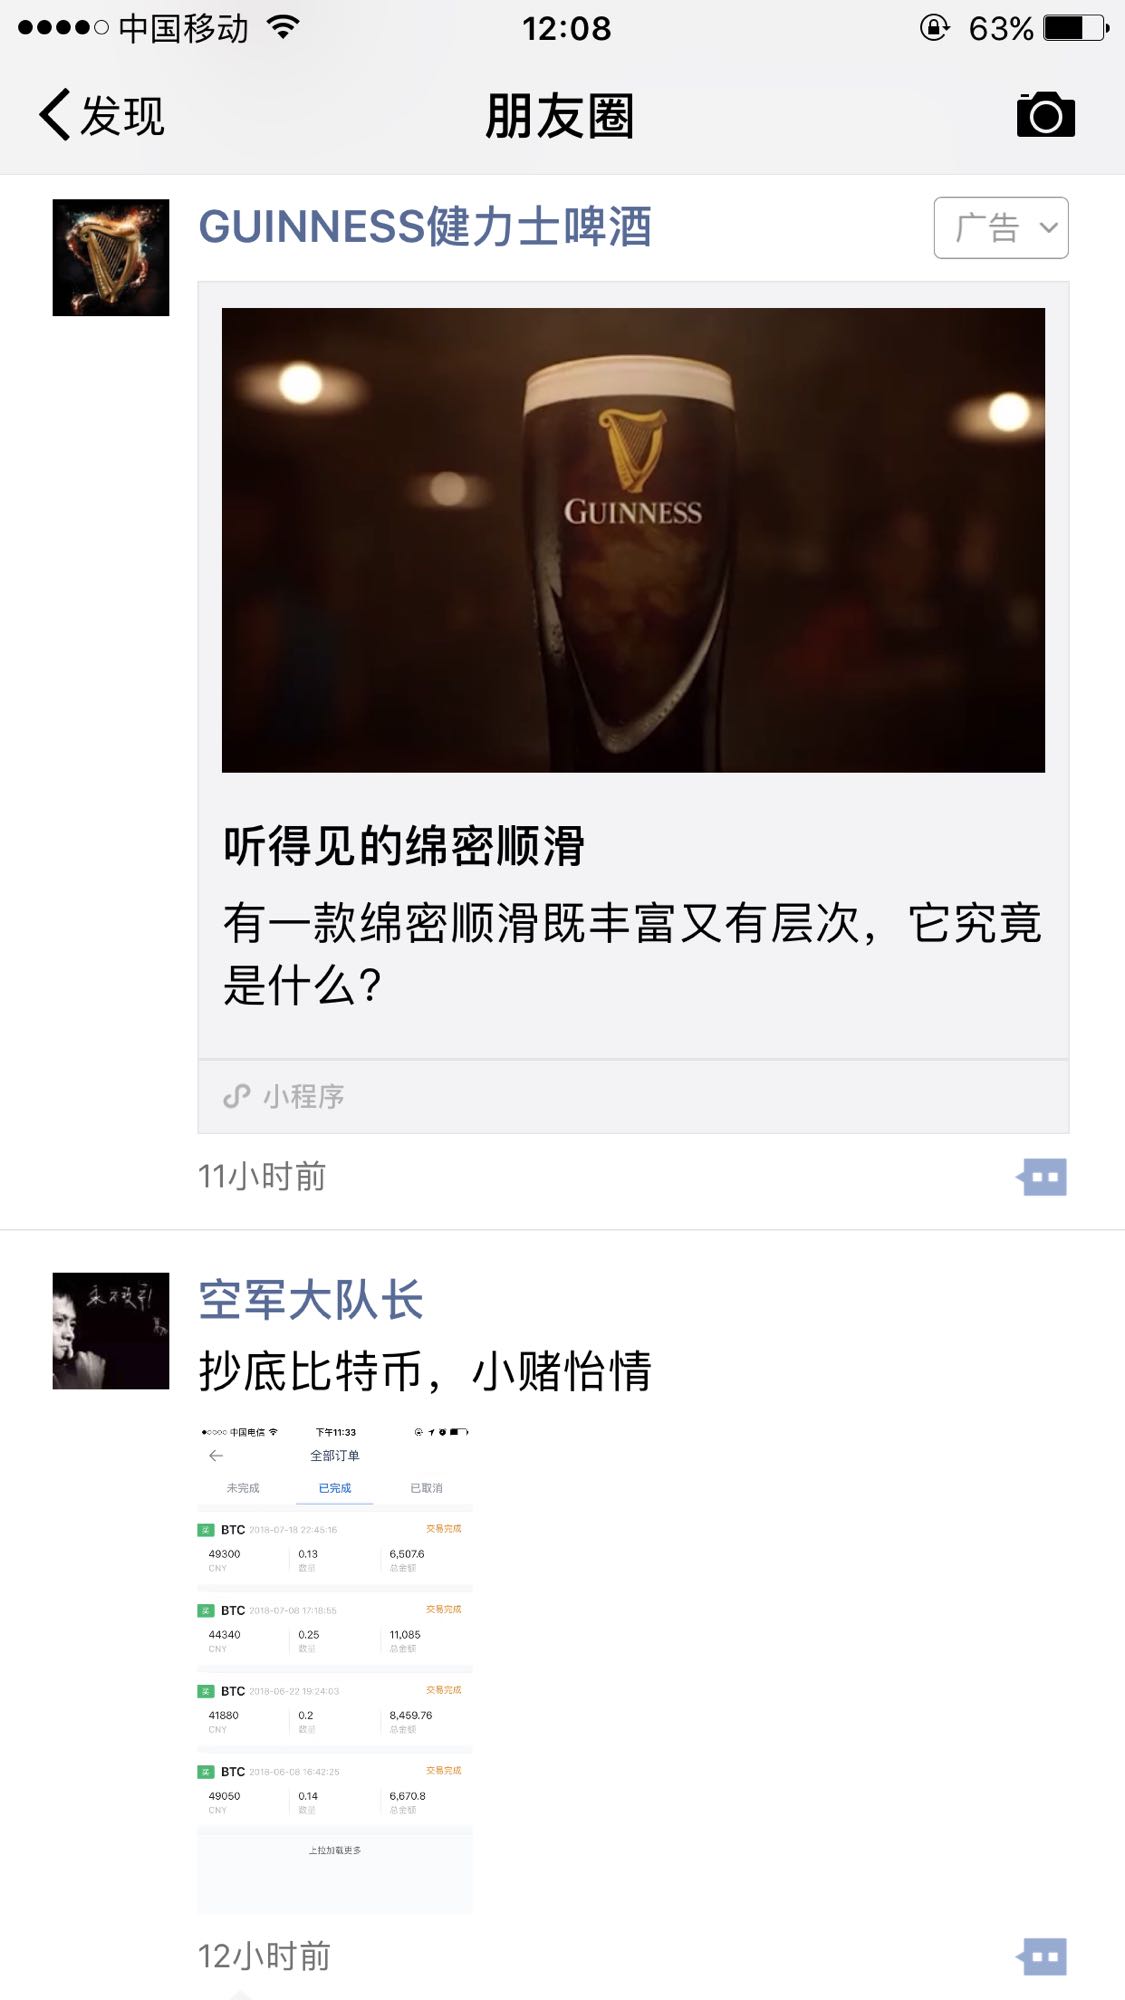Tap the 12:08 clock in the status bar

(566, 28)
